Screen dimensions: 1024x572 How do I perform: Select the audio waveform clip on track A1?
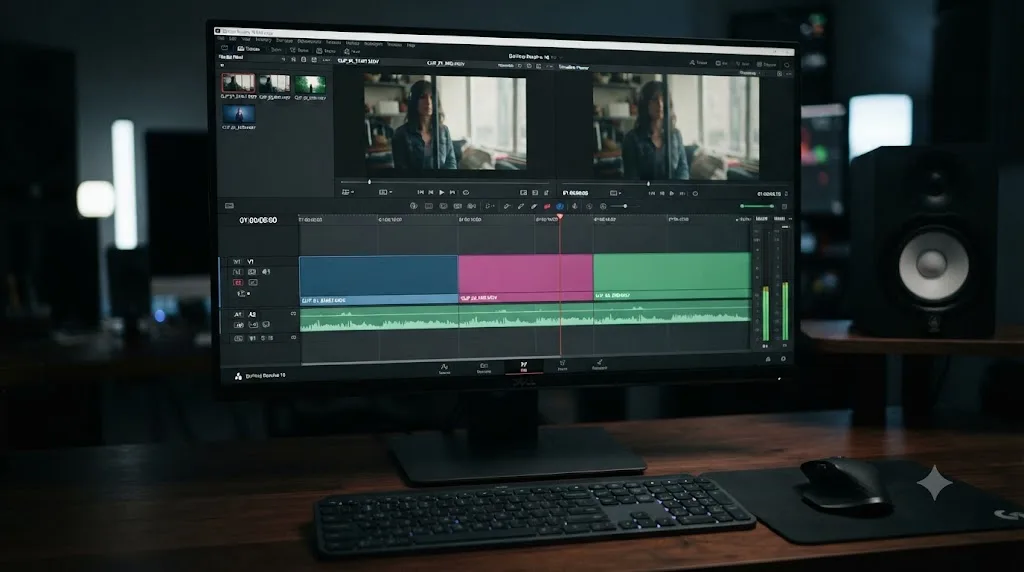[525, 317]
